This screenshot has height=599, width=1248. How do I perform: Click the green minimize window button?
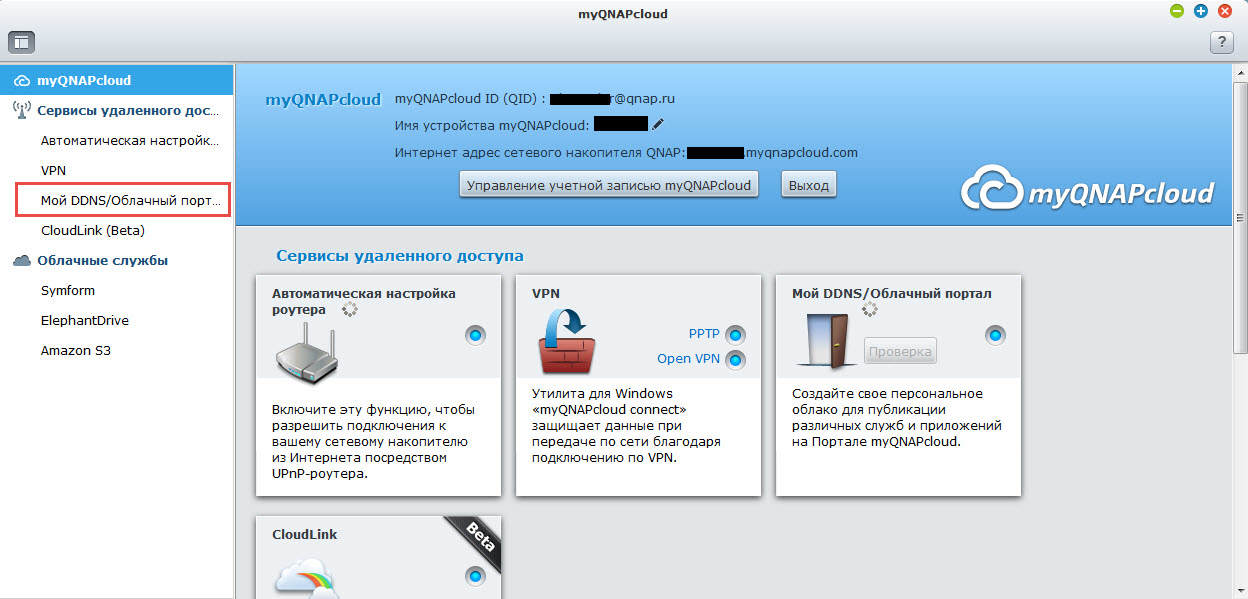click(1177, 11)
